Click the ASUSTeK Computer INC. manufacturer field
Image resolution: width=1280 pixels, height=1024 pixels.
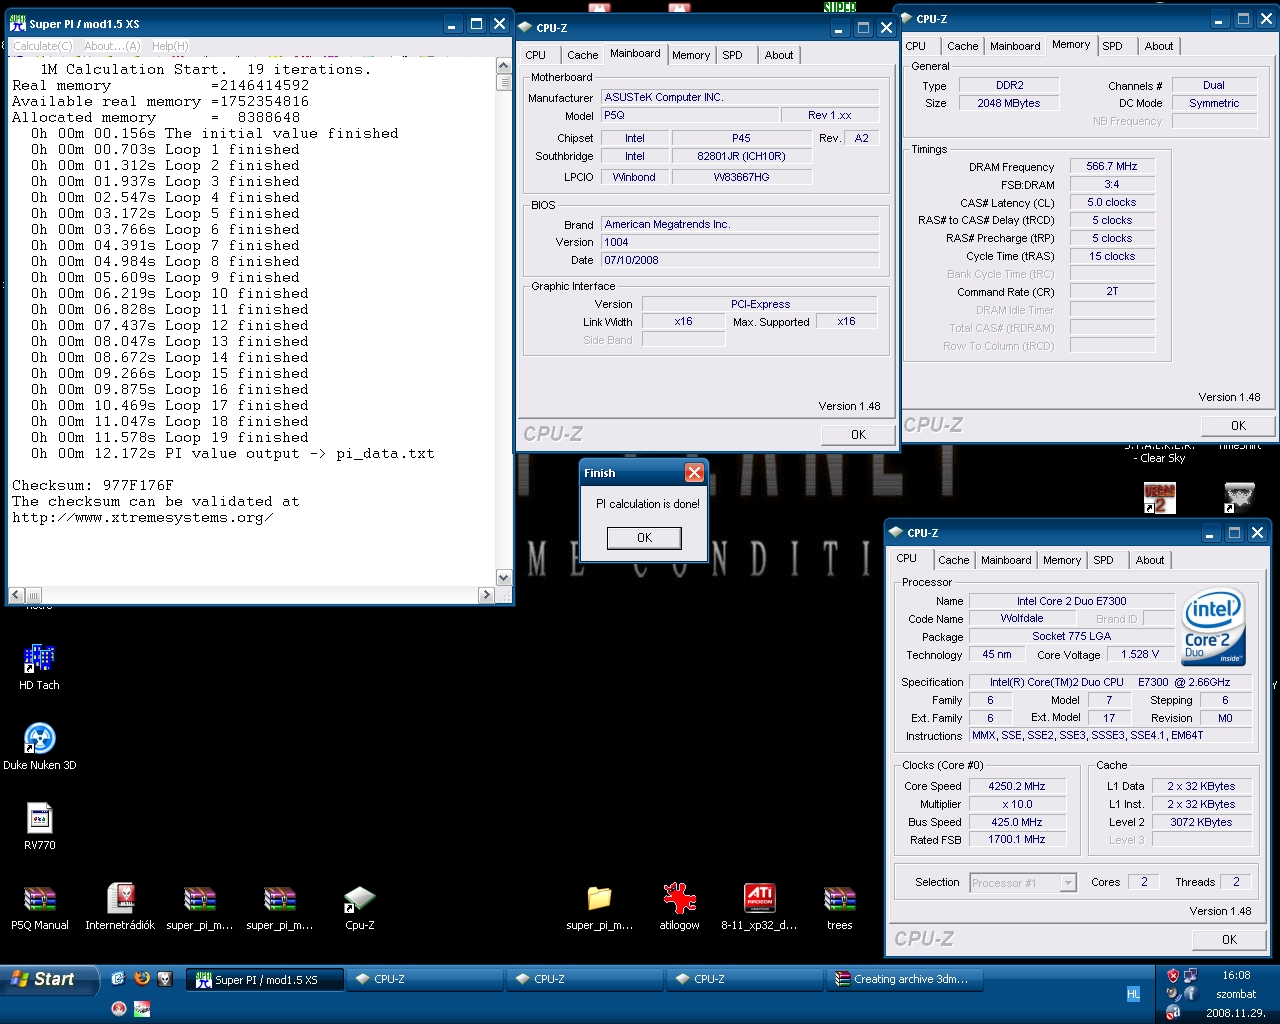tap(740, 97)
